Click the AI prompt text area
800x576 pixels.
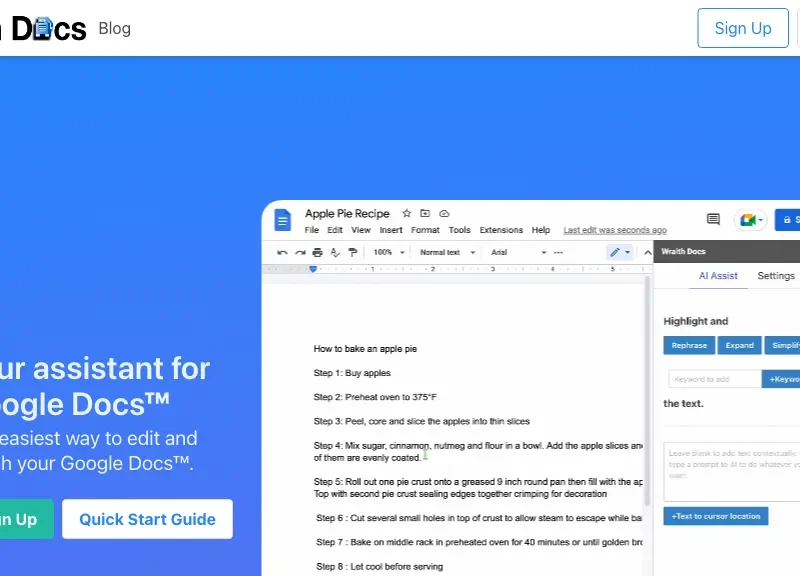tap(732, 472)
